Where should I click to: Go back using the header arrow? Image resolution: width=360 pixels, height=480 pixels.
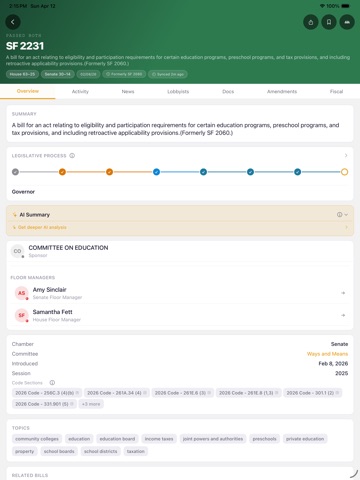pyautogui.click(x=13, y=22)
